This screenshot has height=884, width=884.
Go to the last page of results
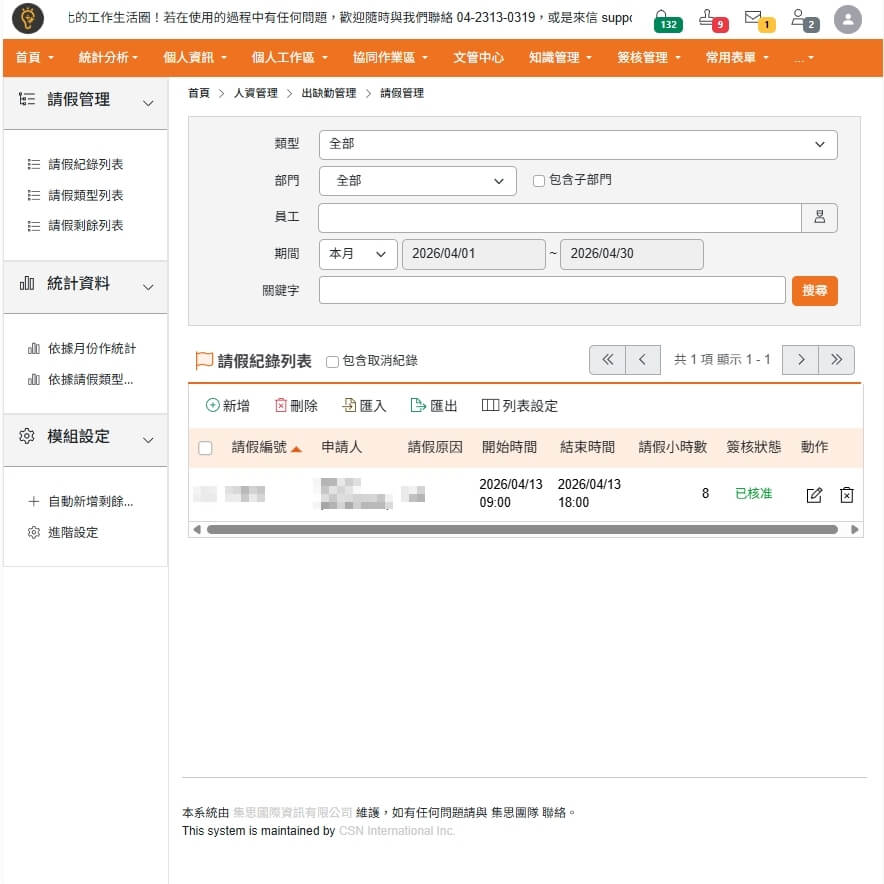(x=836, y=360)
